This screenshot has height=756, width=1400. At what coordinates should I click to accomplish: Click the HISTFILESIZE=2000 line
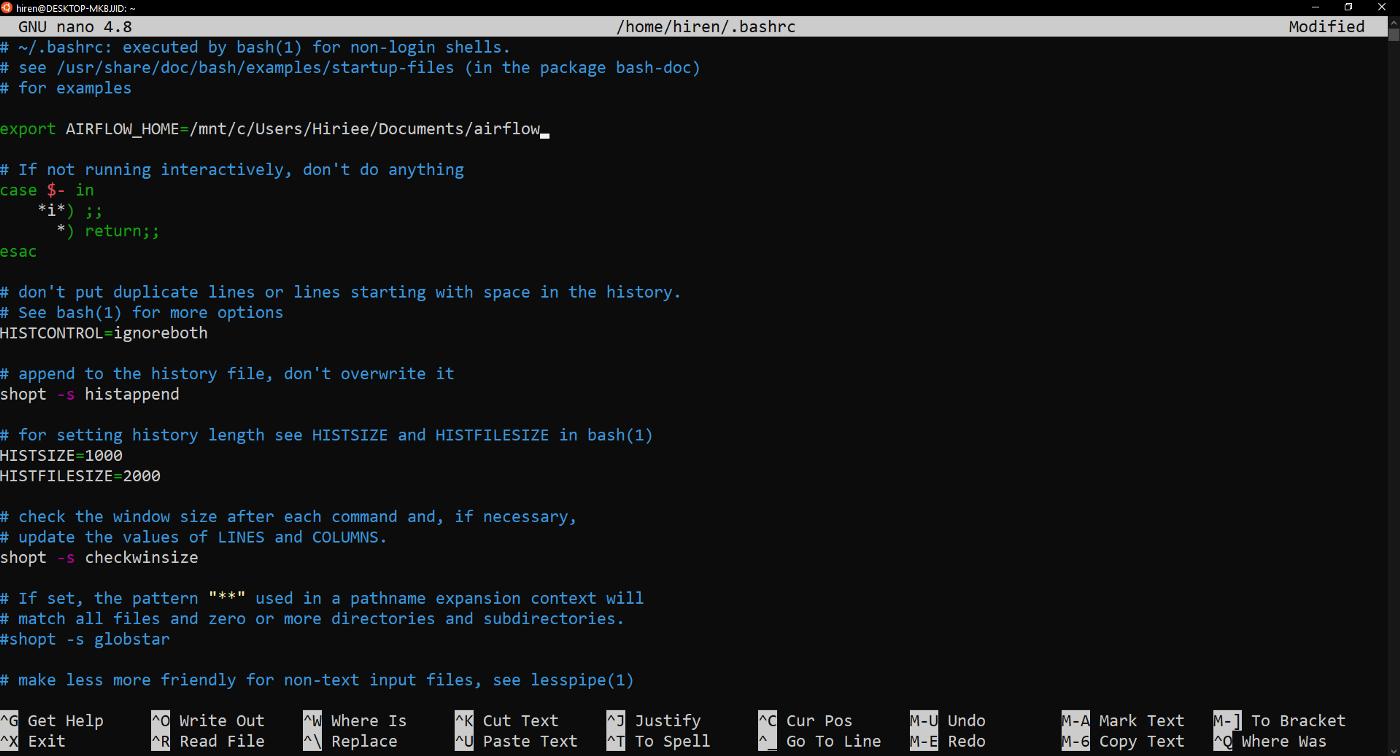point(80,476)
